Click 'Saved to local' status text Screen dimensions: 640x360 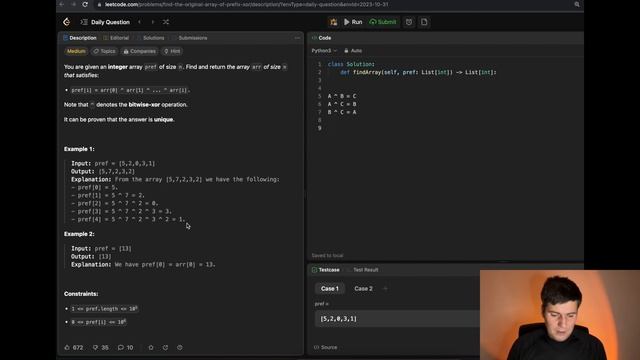tap(327, 256)
